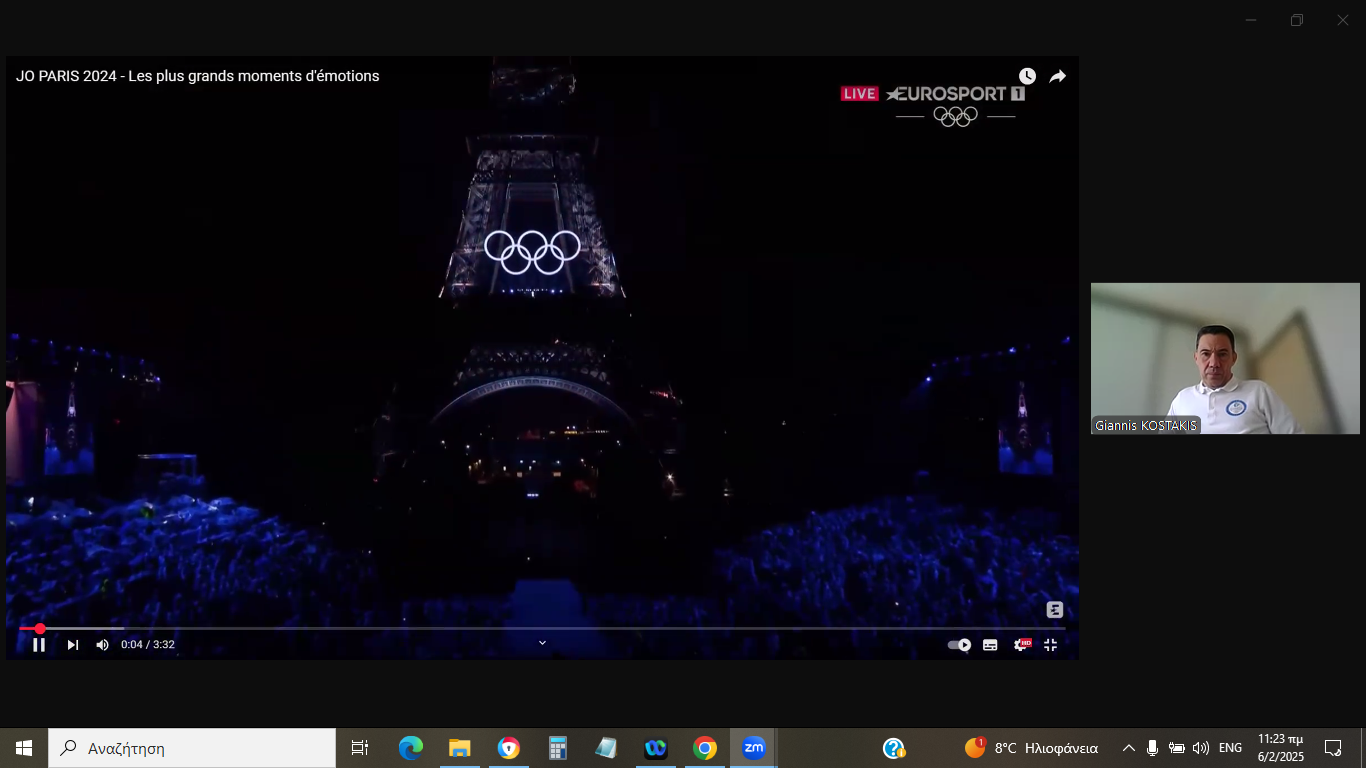1366x768 pixels.
Task: Seek on the video progress bar
Action: [540, 629]
